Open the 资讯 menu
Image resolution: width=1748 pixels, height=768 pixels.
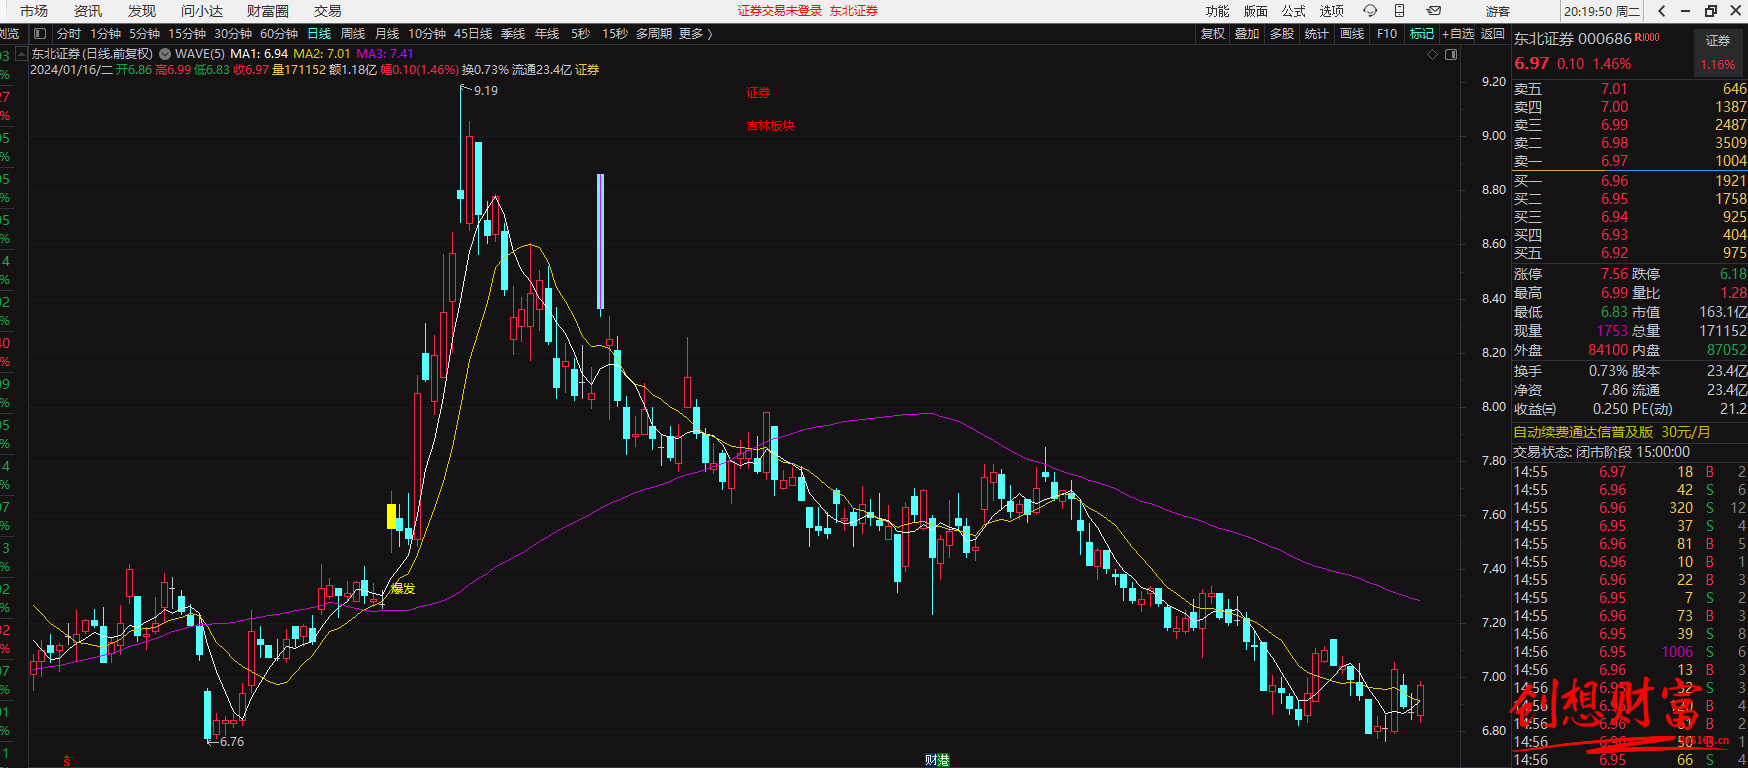tap(88, 11)
